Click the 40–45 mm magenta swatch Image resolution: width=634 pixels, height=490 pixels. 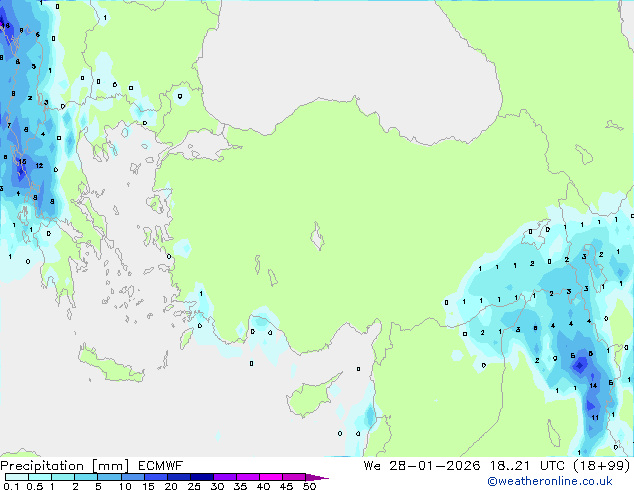point(271,477)
